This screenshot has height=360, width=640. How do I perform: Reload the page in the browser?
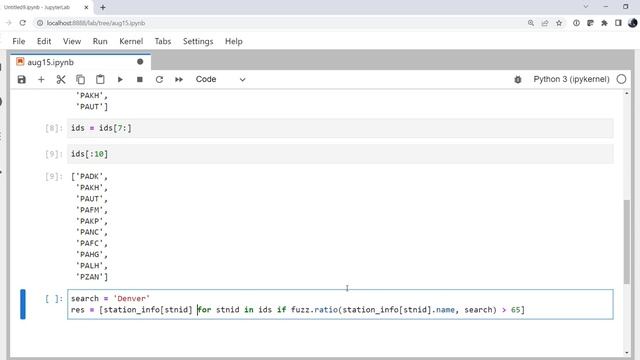(x=22, y=23)
